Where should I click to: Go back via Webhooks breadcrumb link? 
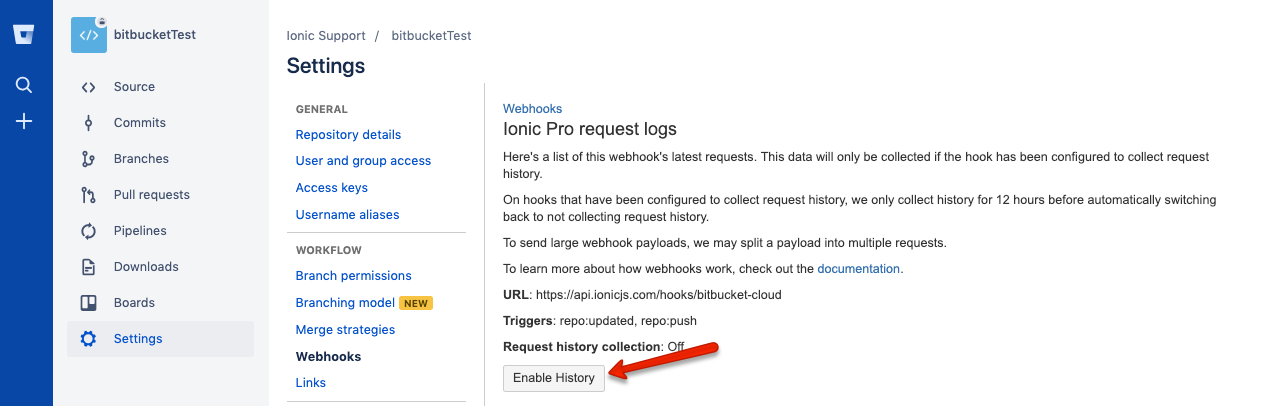click(x=532, y=108)
